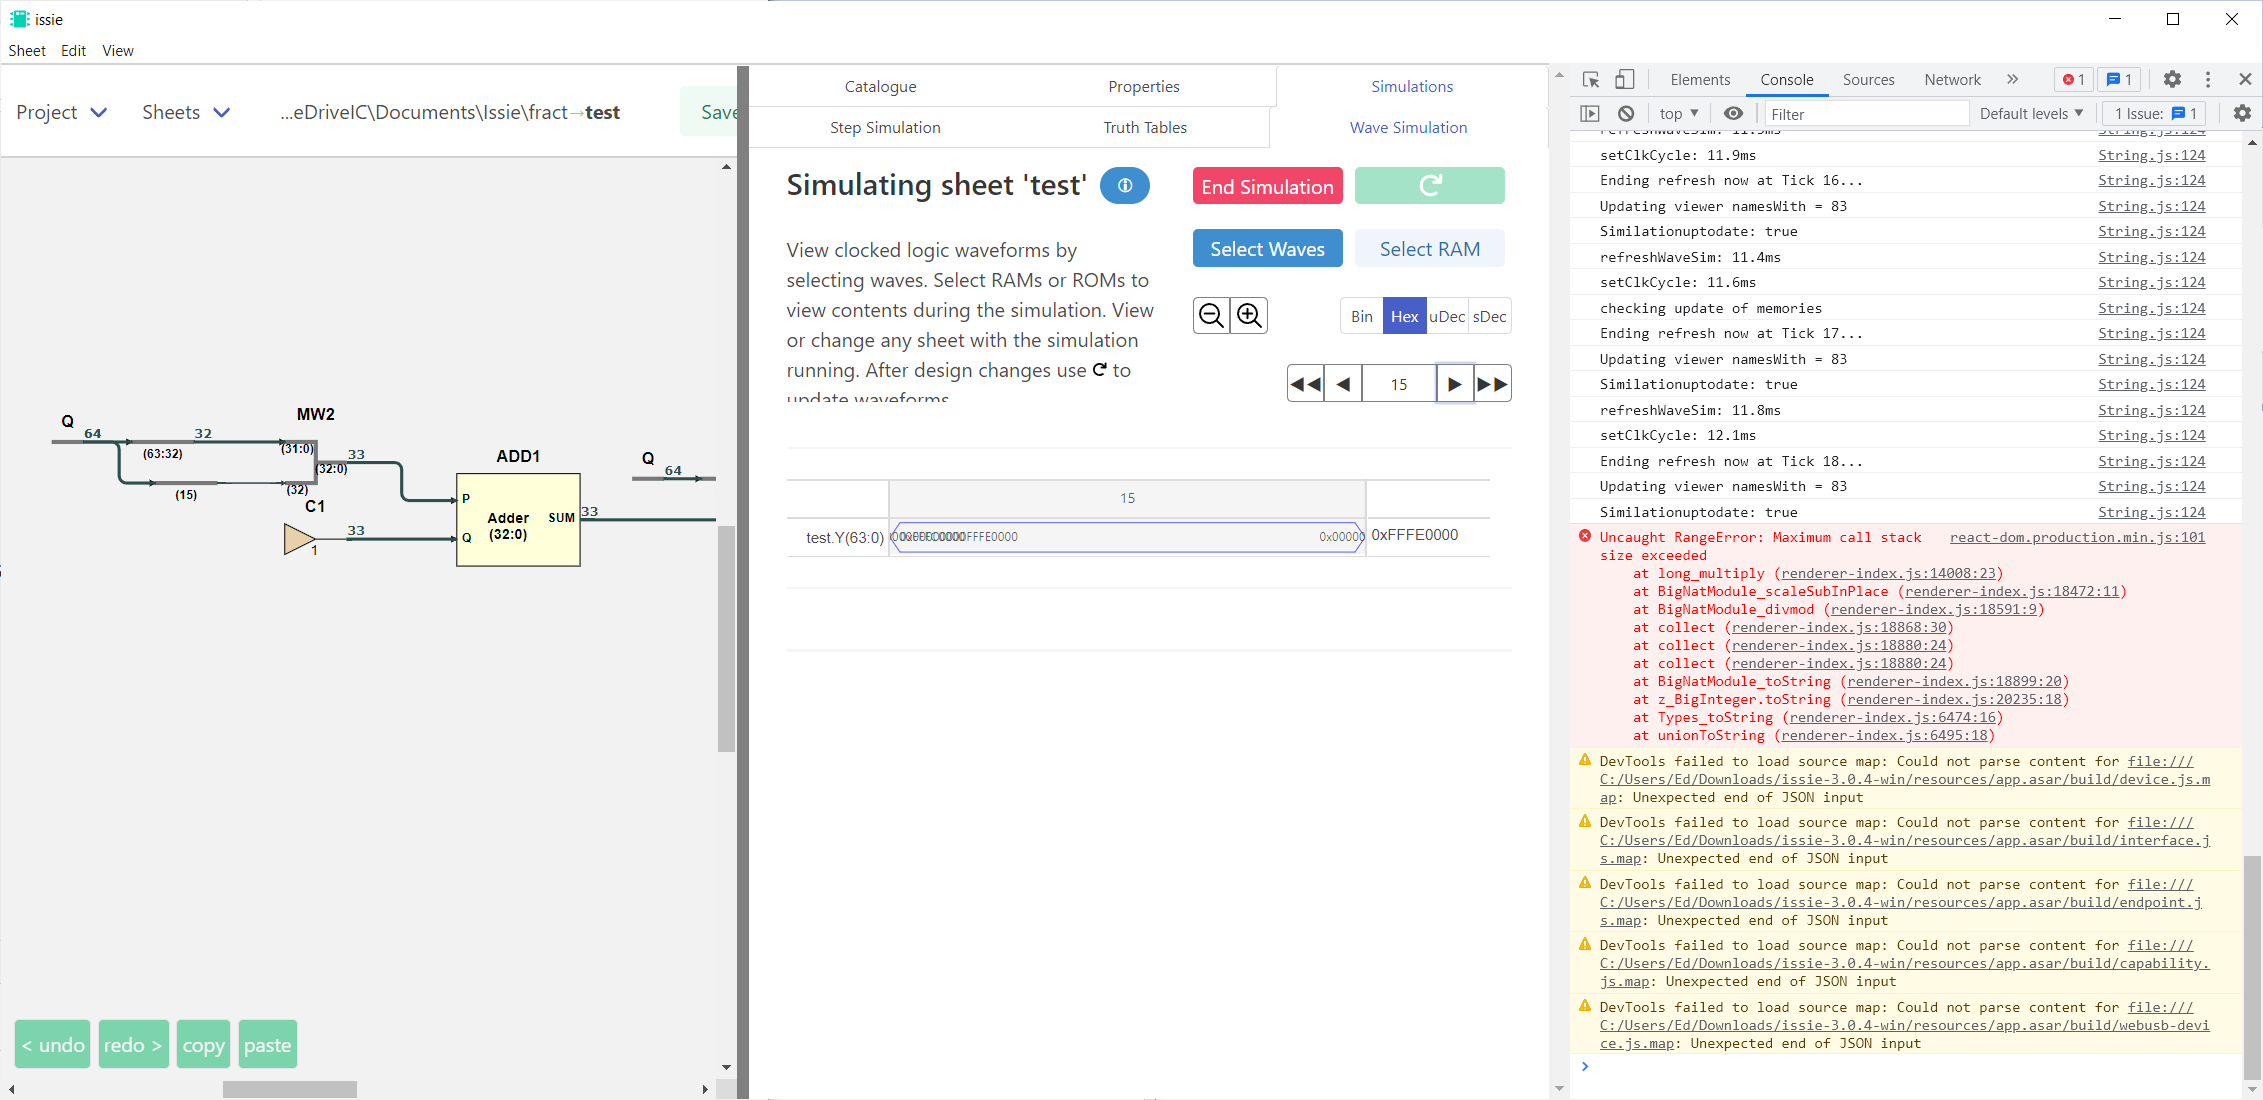Select RAM contents to view

[1430, 248]
